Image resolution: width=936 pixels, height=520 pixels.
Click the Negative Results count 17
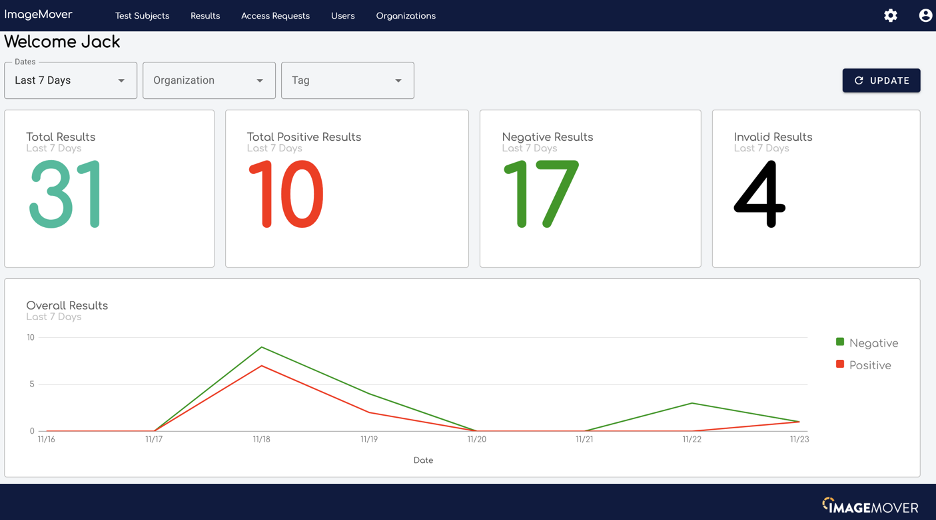tap(541, 195)
